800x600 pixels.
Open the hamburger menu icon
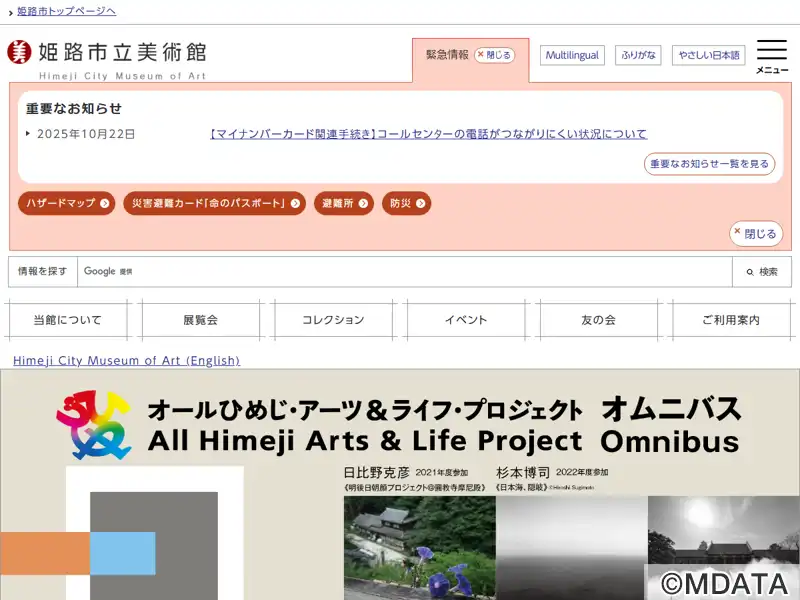pyautogui.click(x=771, y=57)
